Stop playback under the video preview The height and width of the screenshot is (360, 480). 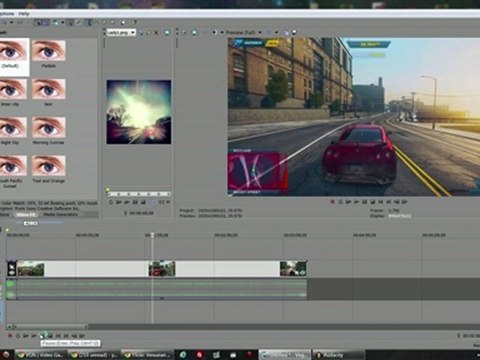pos(373,202)
